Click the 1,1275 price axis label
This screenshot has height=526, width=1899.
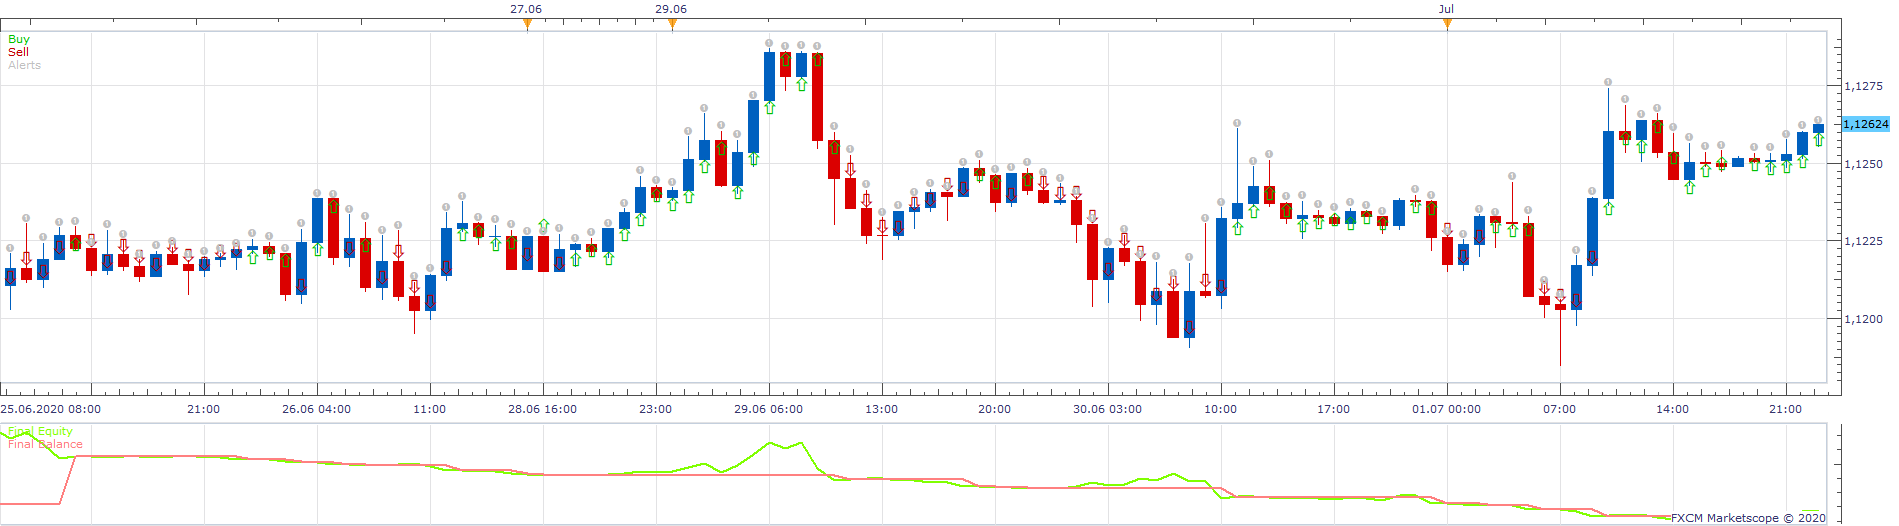click(1863, 86)
